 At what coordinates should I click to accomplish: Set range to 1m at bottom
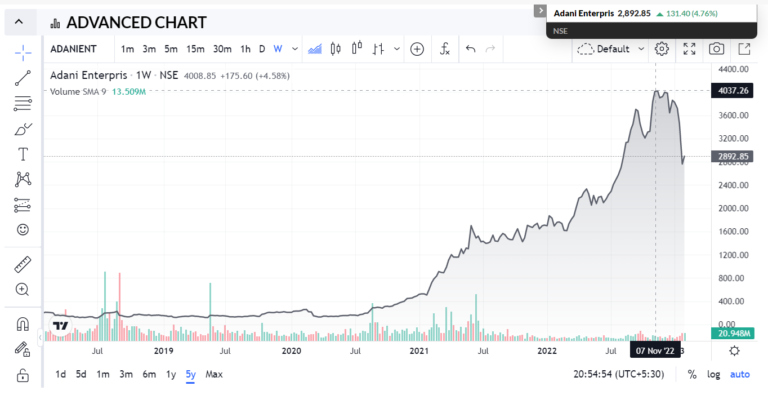103,374
